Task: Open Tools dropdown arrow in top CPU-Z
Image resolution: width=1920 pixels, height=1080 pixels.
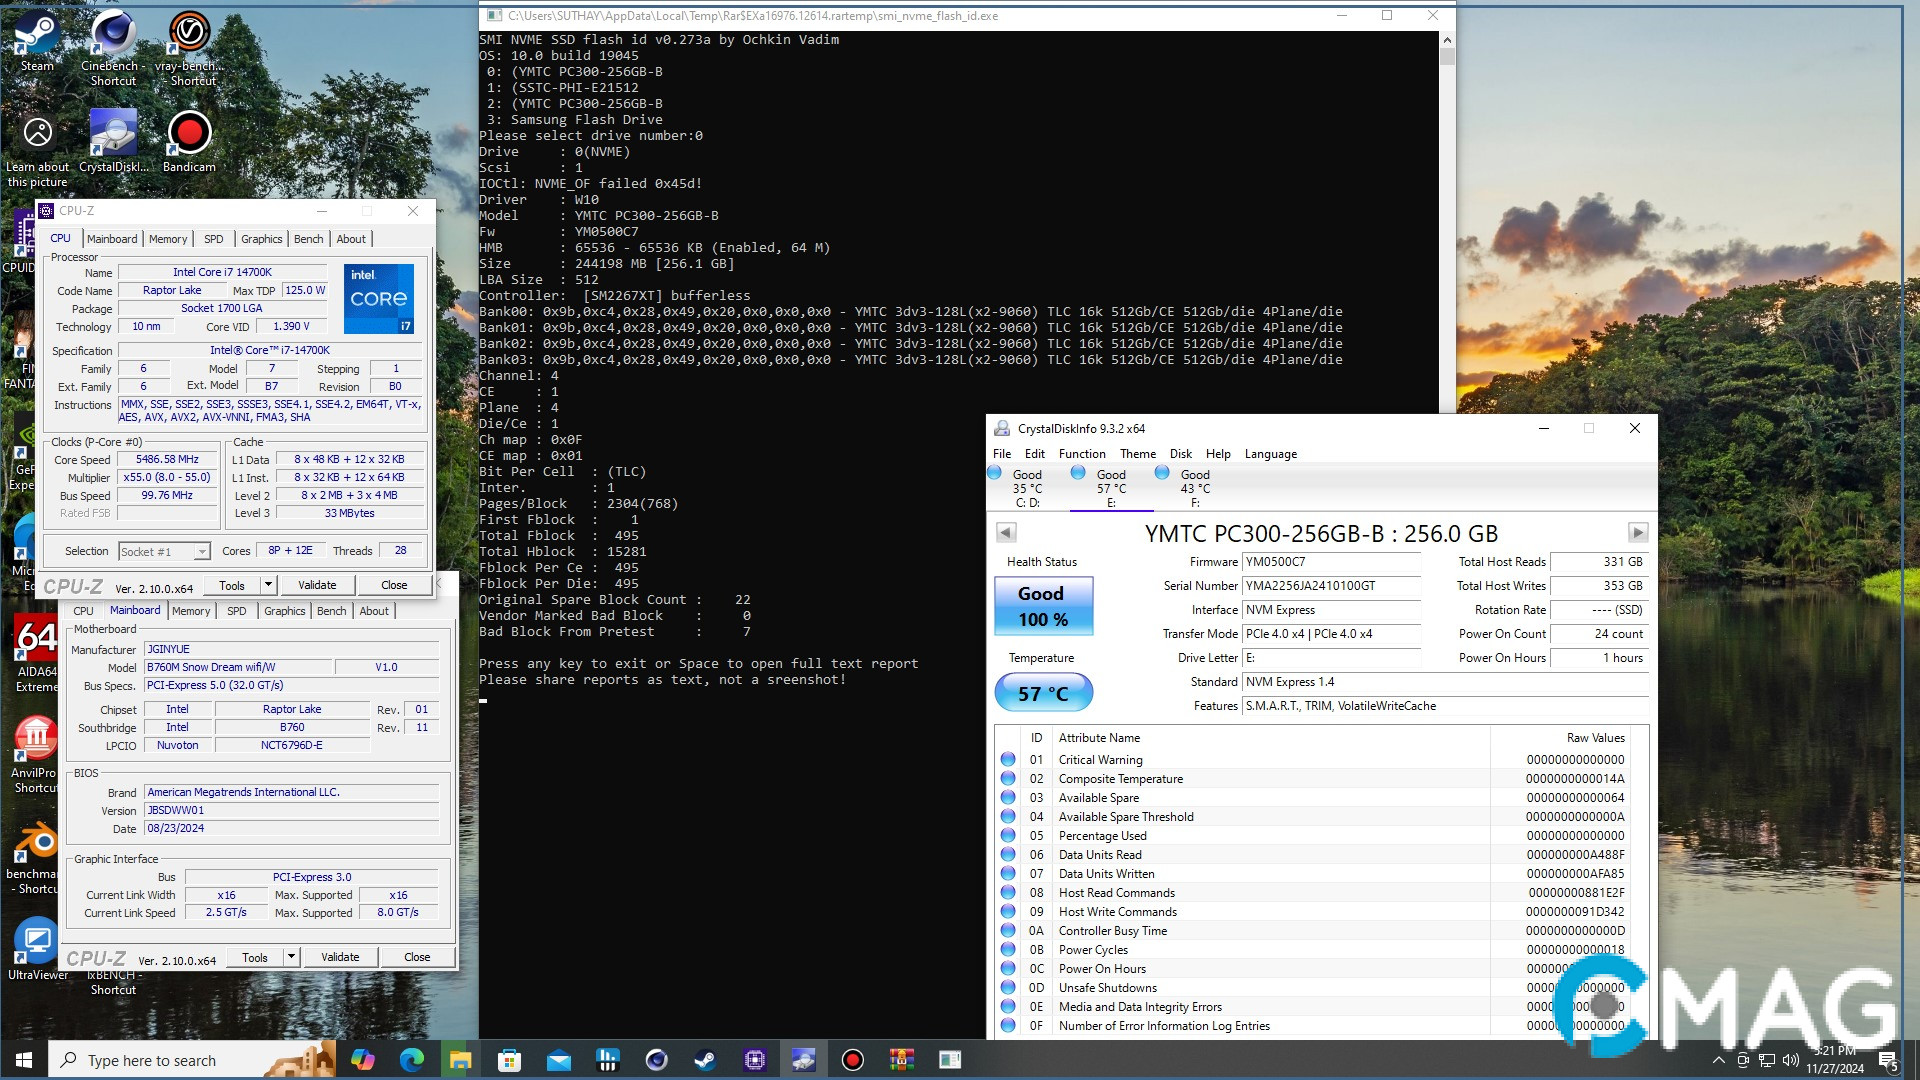Action: click(268, 585)
